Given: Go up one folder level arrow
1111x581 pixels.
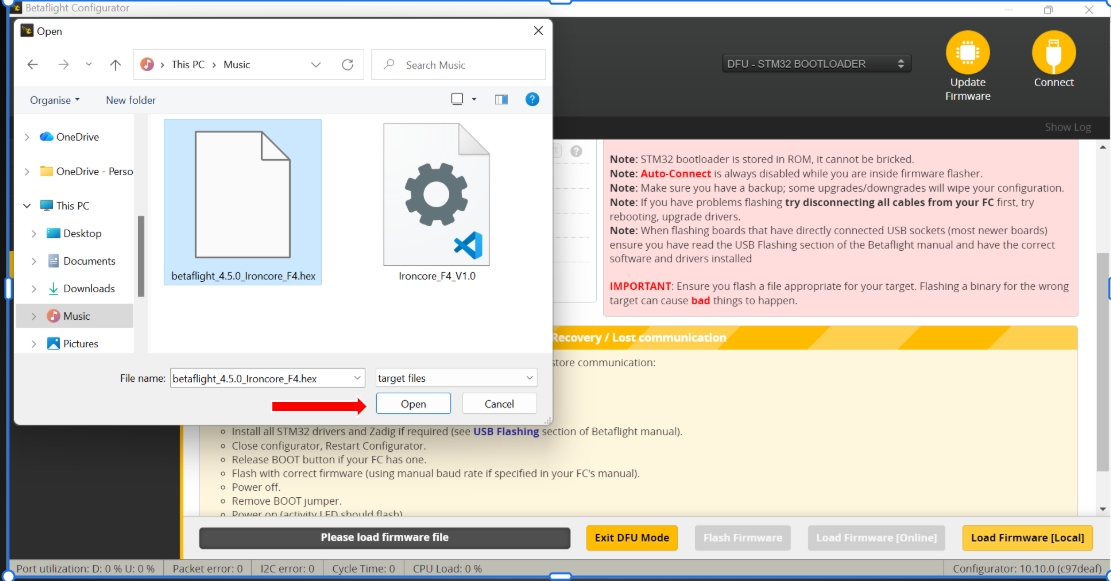Looking at the screenshot, I should pos(115,65).
